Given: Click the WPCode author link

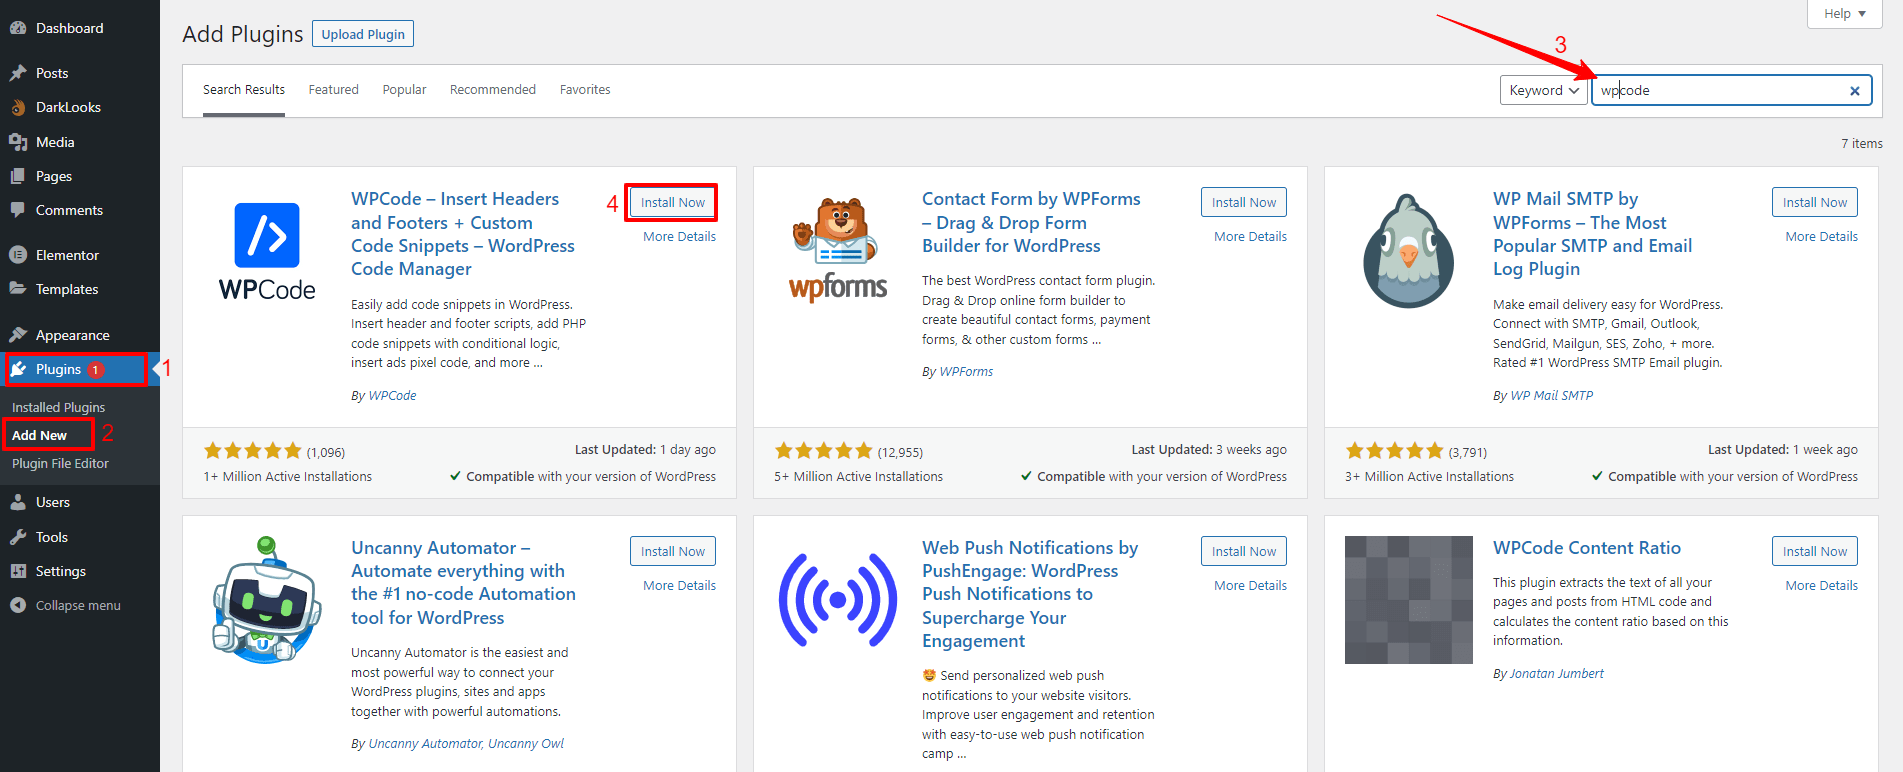Looking at the screenshot, I should click(392, 396).
